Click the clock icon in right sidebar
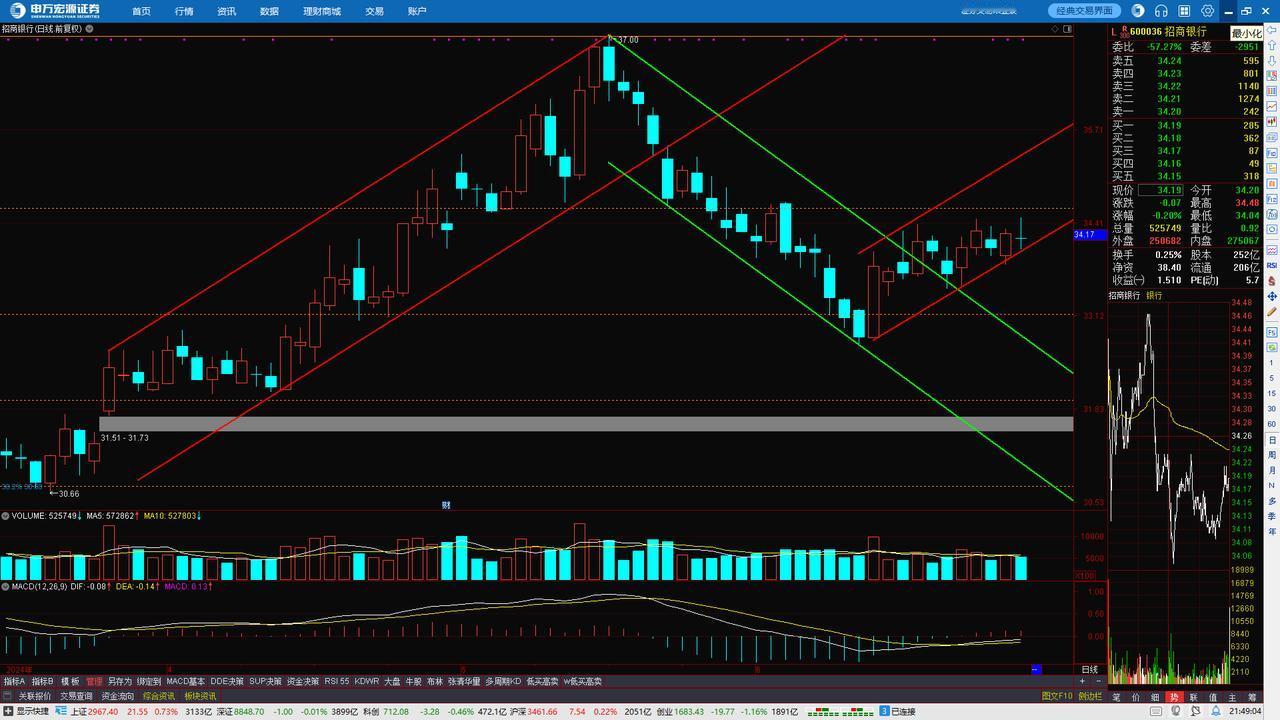This screenshot has width=1280, height=720. click(x=1270, y=229)
